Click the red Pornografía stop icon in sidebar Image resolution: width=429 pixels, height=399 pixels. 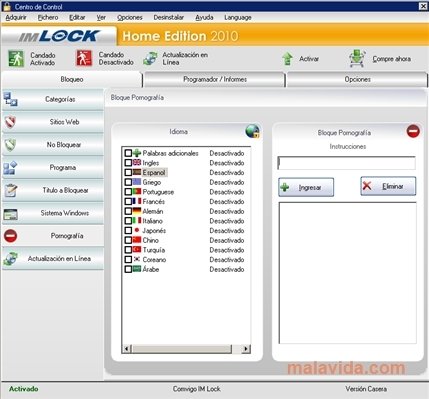pos(10,236)
